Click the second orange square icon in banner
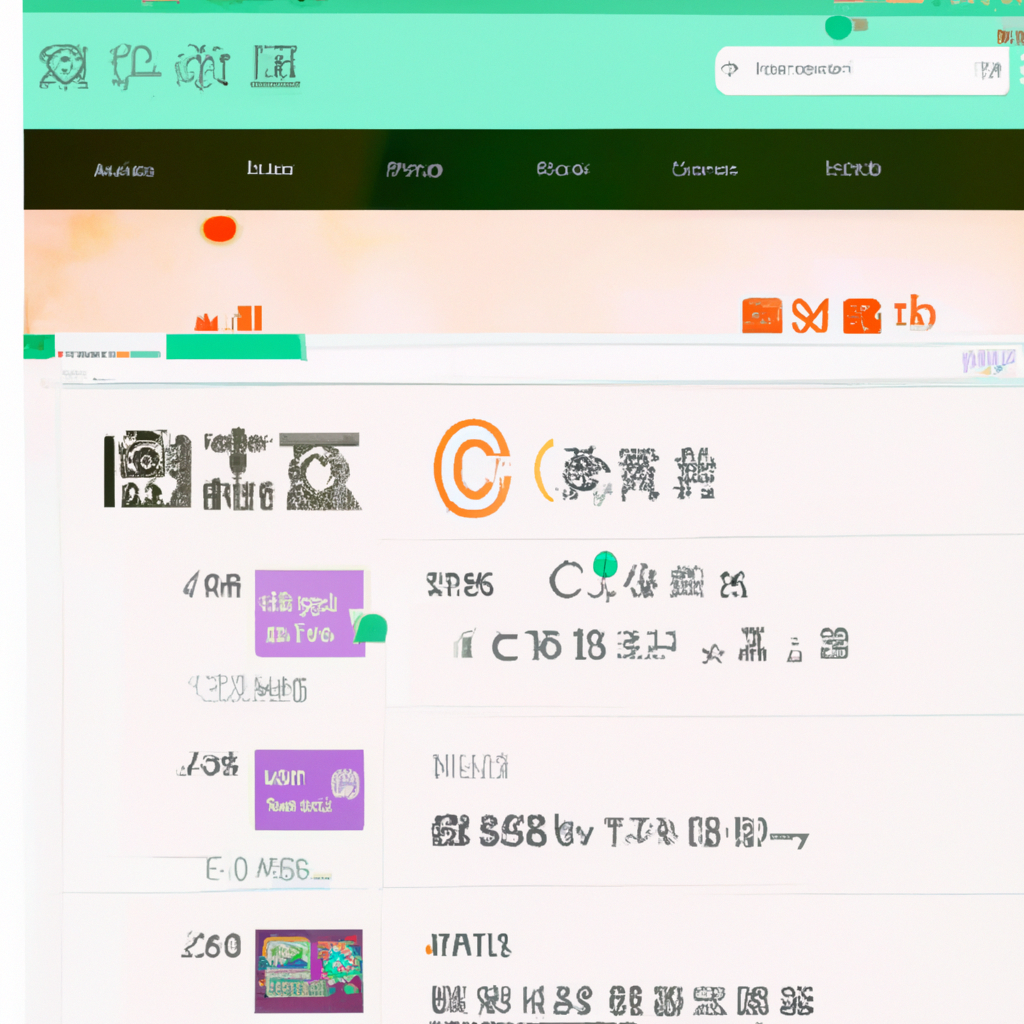The width and height of the screenshot is (1024, 1024). [x=862, y=316]
